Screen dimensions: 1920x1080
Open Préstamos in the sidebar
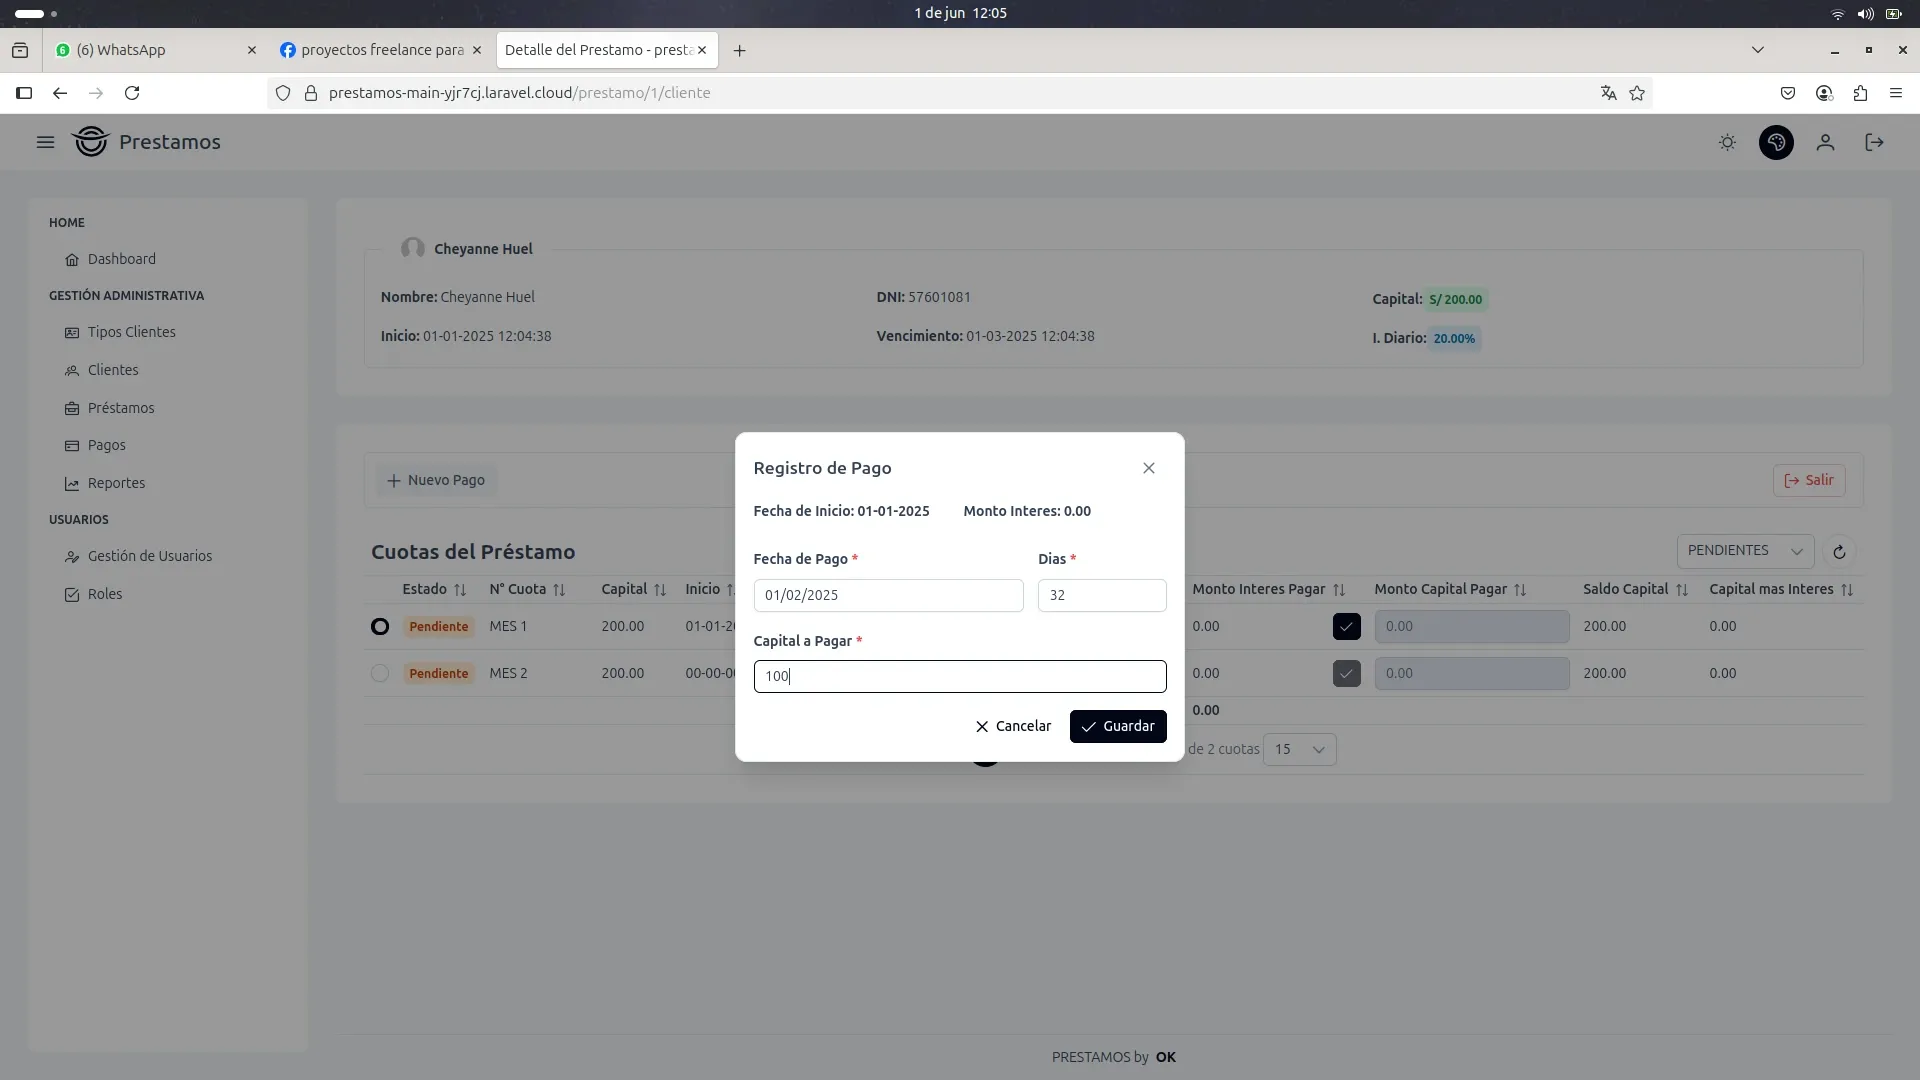coord(120,408)
